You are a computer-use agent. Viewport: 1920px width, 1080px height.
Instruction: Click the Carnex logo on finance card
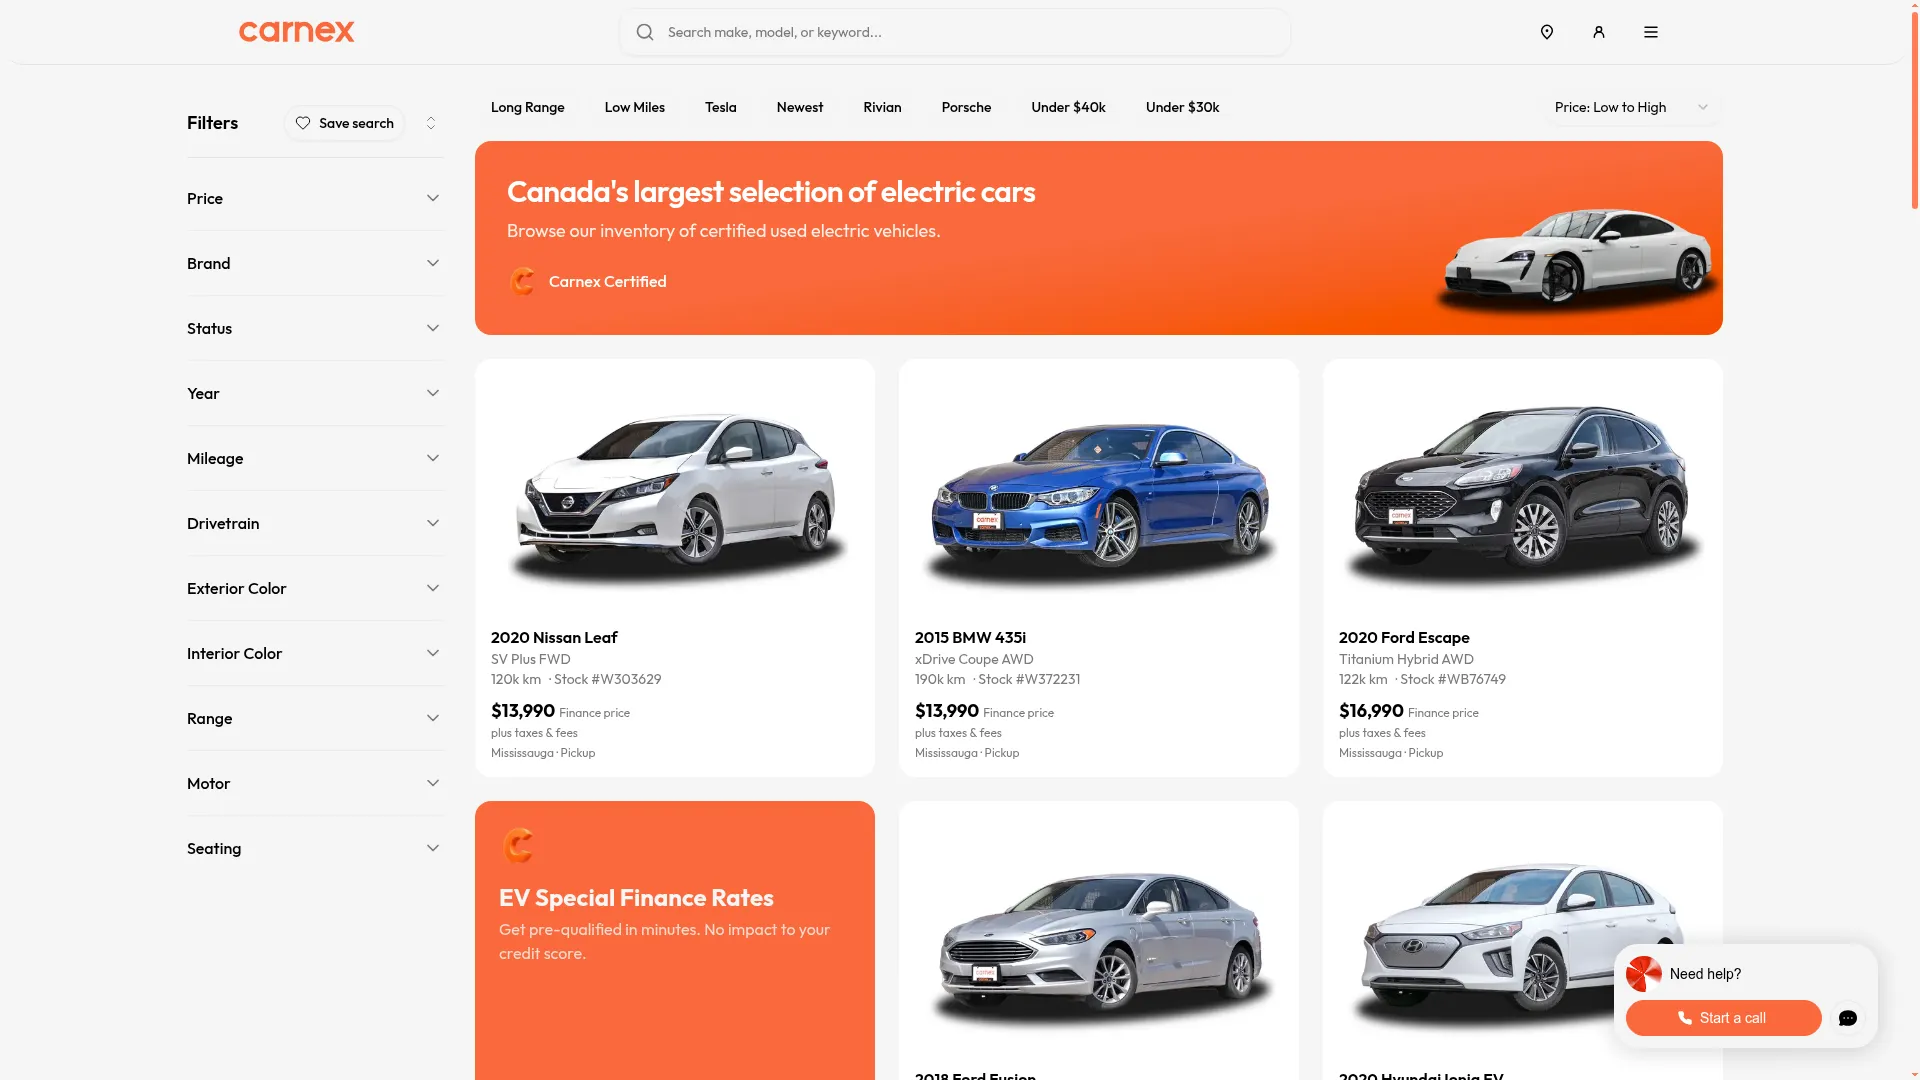[518, 846]
